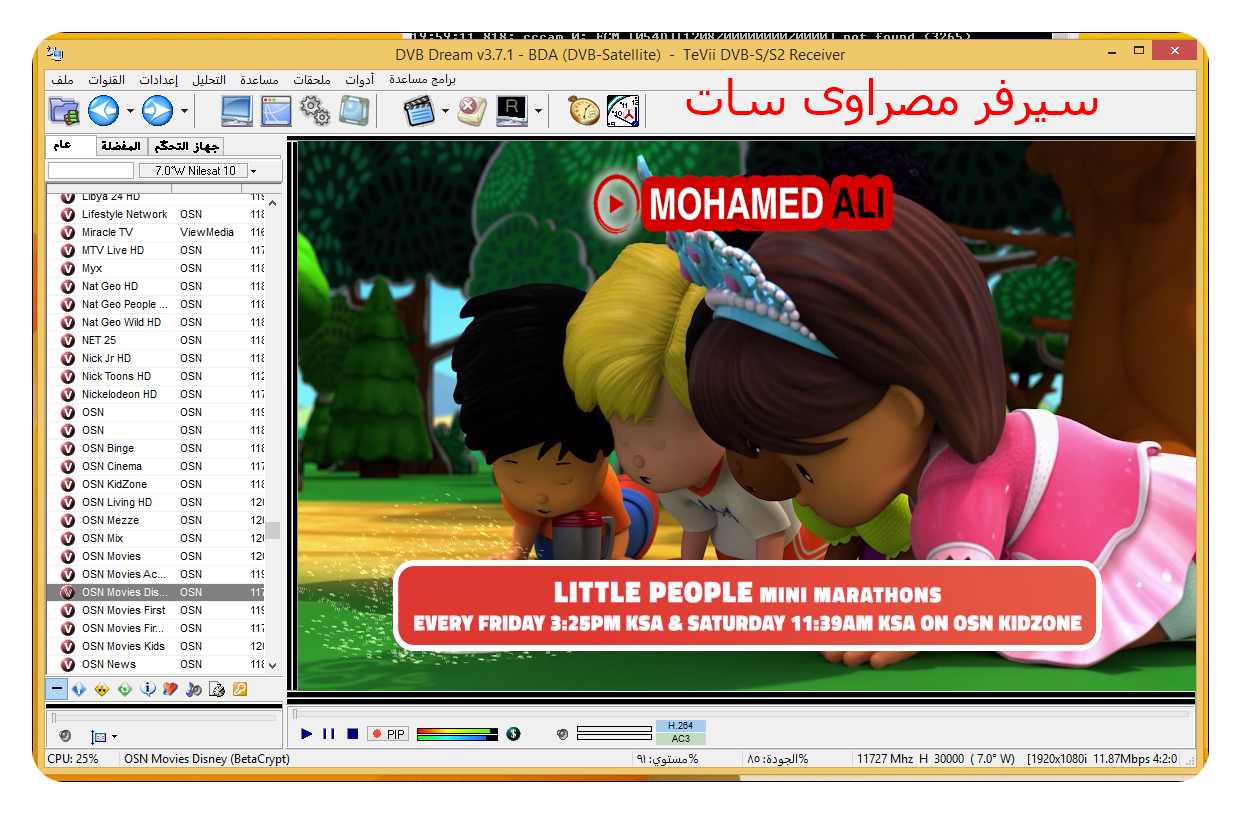
Task: Expand the R monitor dropdown arrow
Action: pos(538,111)
